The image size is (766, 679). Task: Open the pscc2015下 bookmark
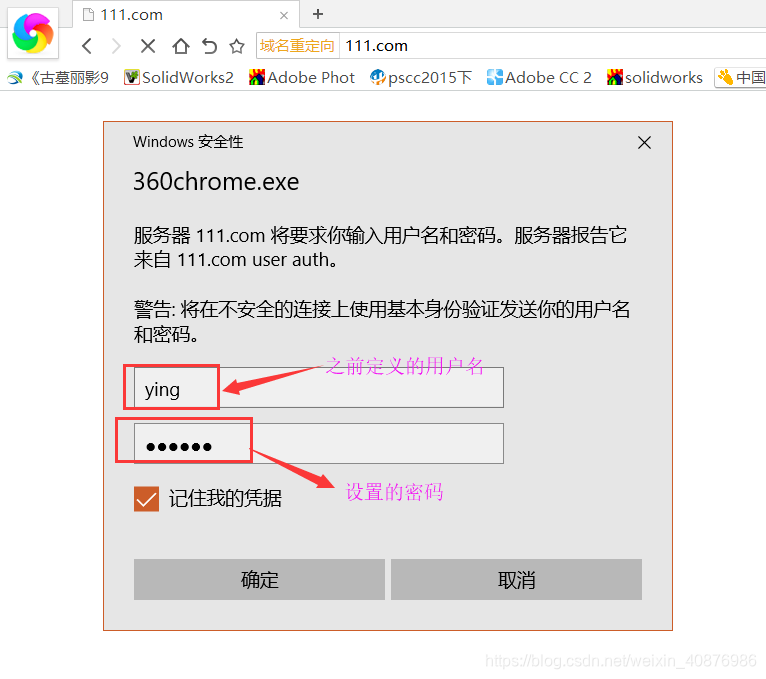point(421,78)
